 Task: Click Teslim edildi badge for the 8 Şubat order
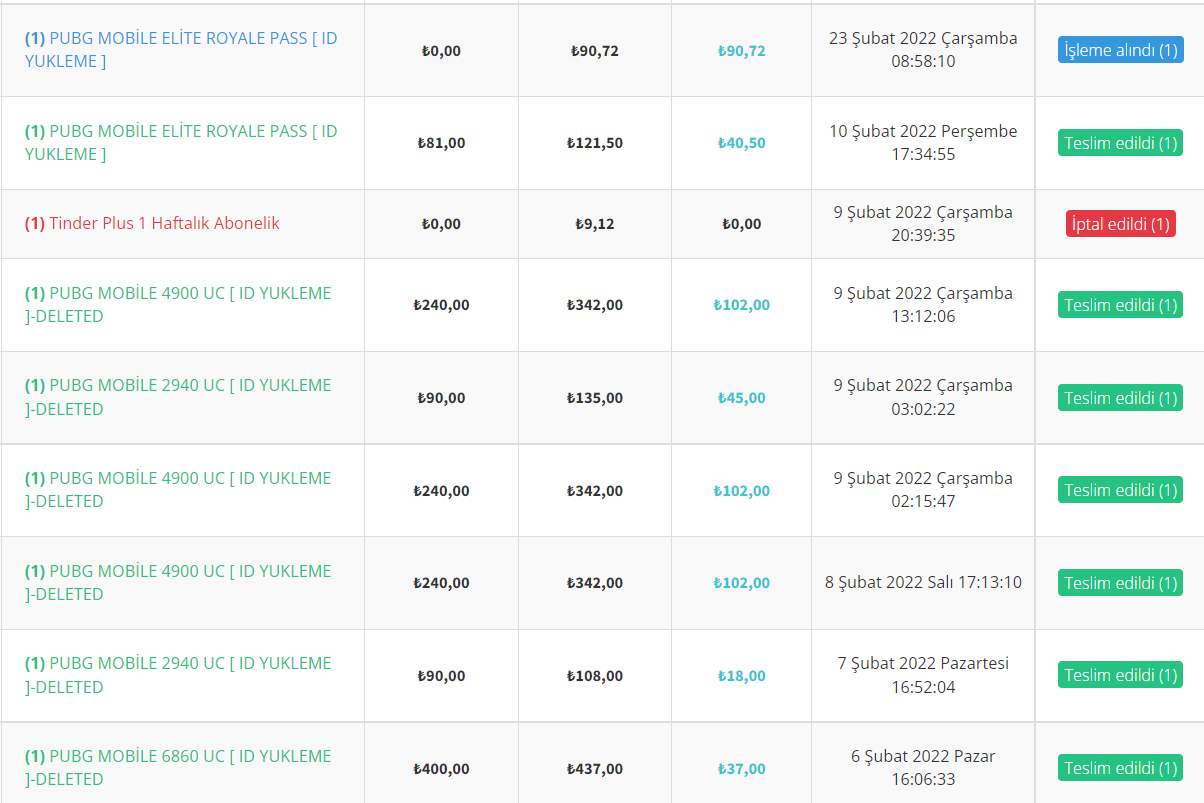pyautogui.click(x=1120, y=583)
